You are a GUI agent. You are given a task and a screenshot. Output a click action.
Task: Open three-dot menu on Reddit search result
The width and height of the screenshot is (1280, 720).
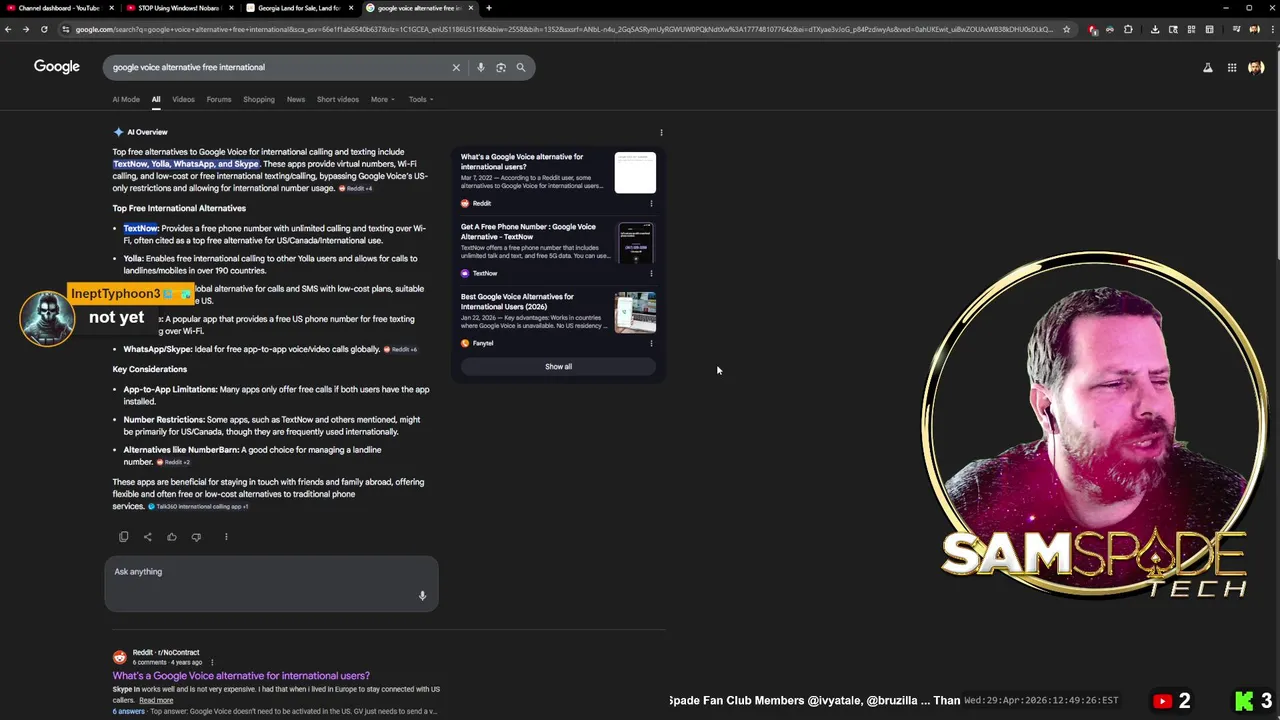click(x=212, y=662)
